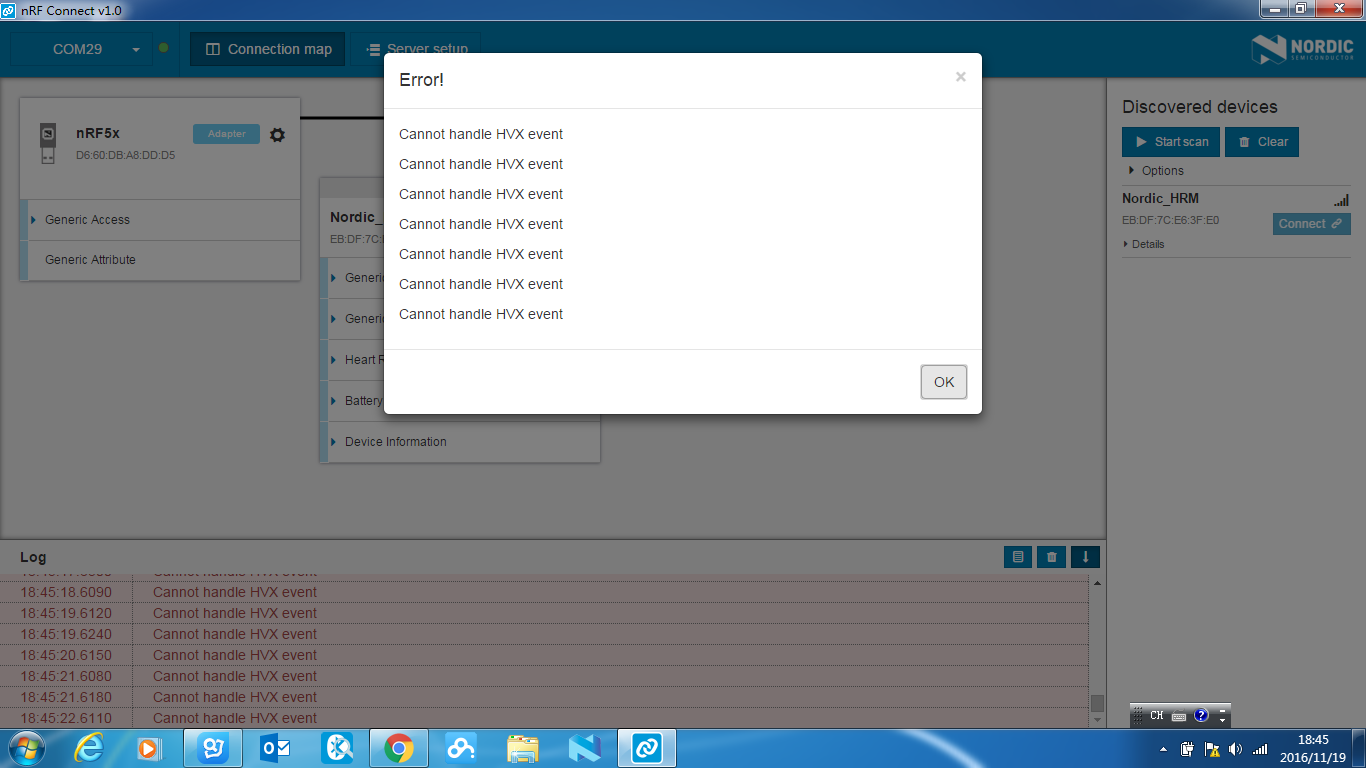
Task: Click the nRF5x USB dongle icon
Action: pos(47,144)
